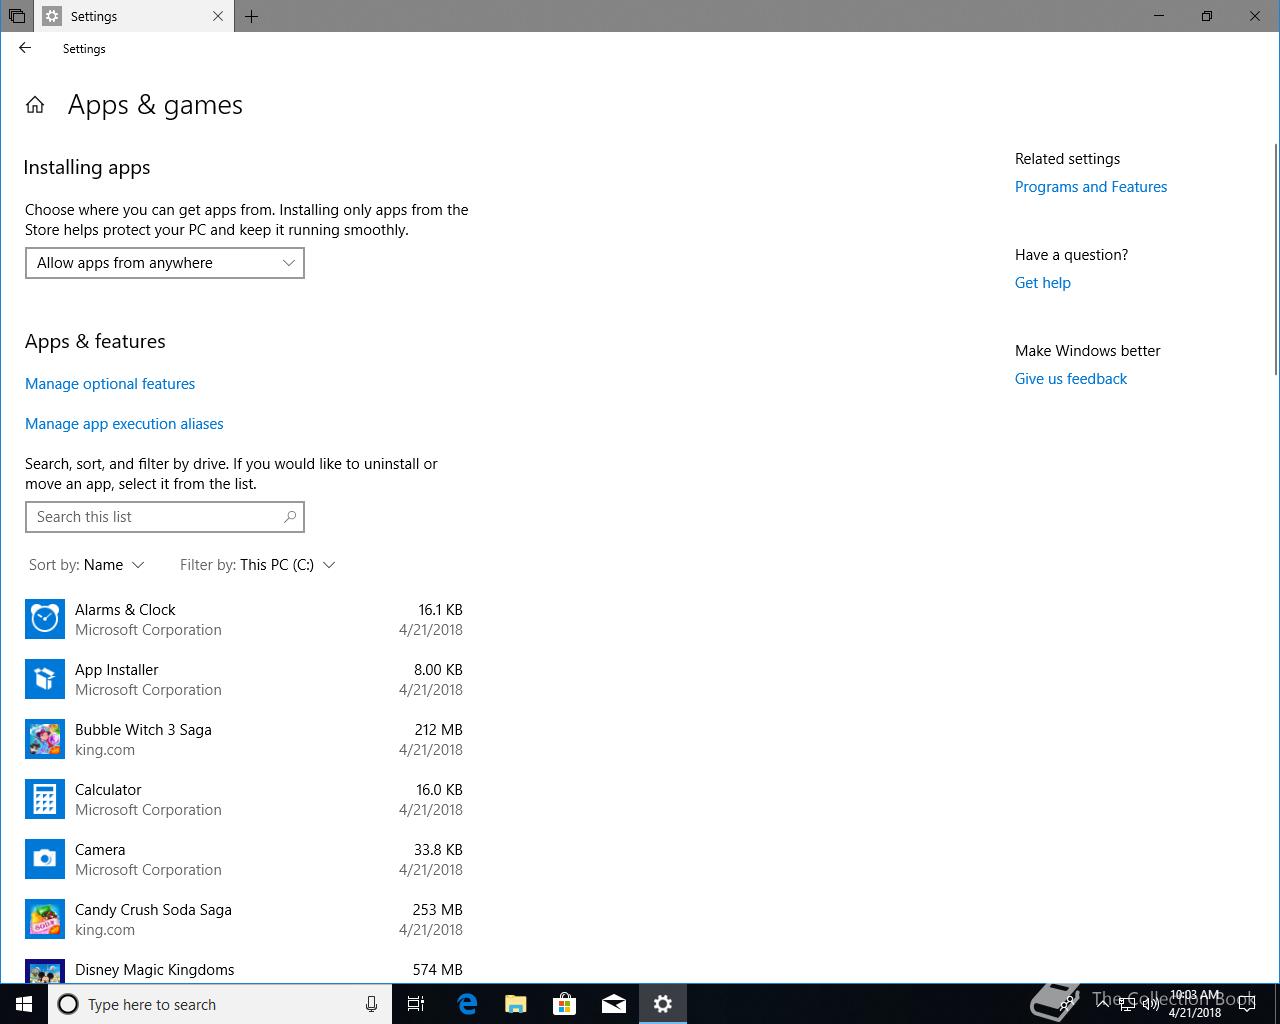Click the Get help link
Viewport: 1280px width, 1024px height.
[x=1043, y=283]
